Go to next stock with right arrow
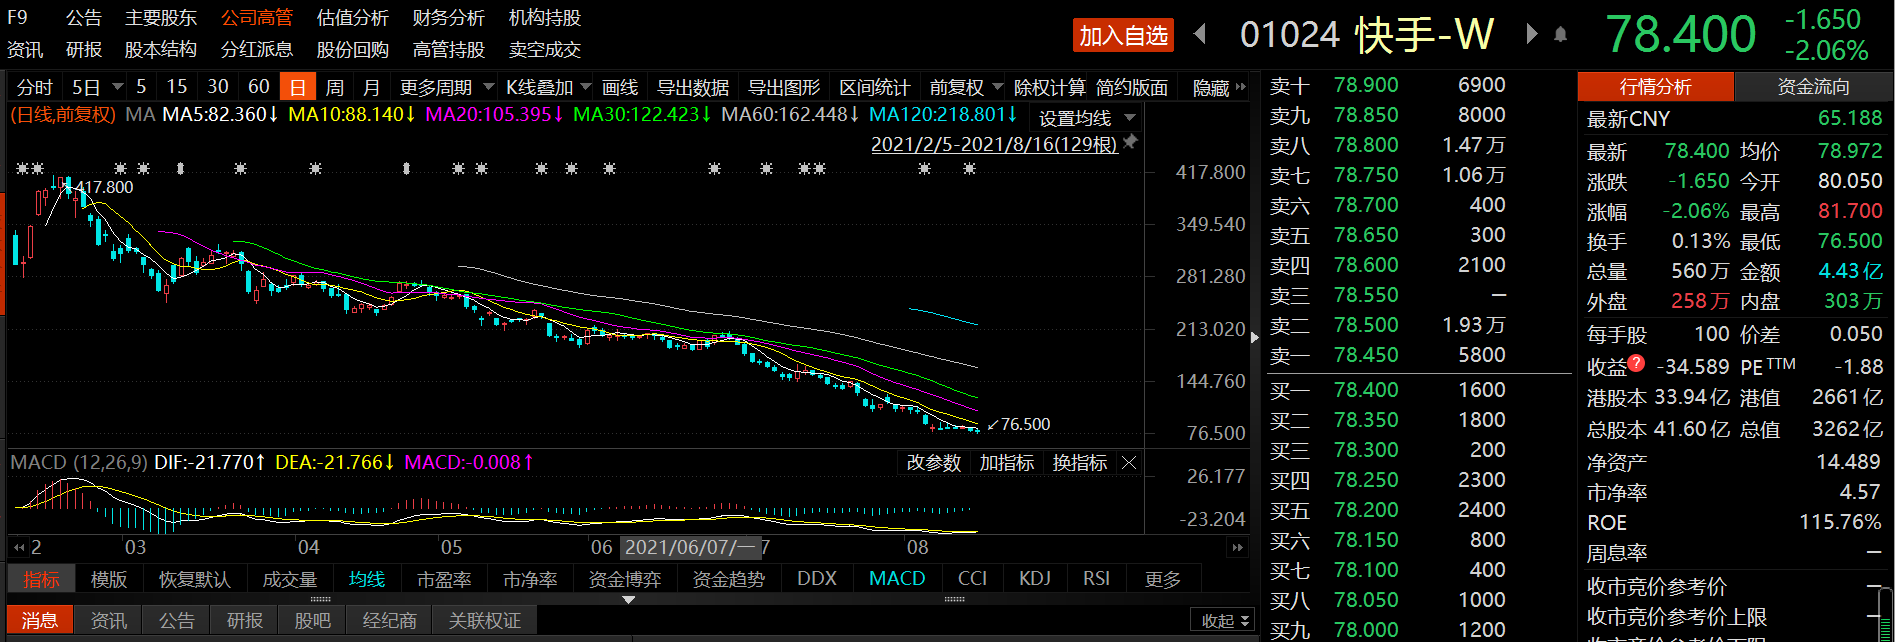The height and width of the screenshot is (642, 1895). tap(1531, 34)
